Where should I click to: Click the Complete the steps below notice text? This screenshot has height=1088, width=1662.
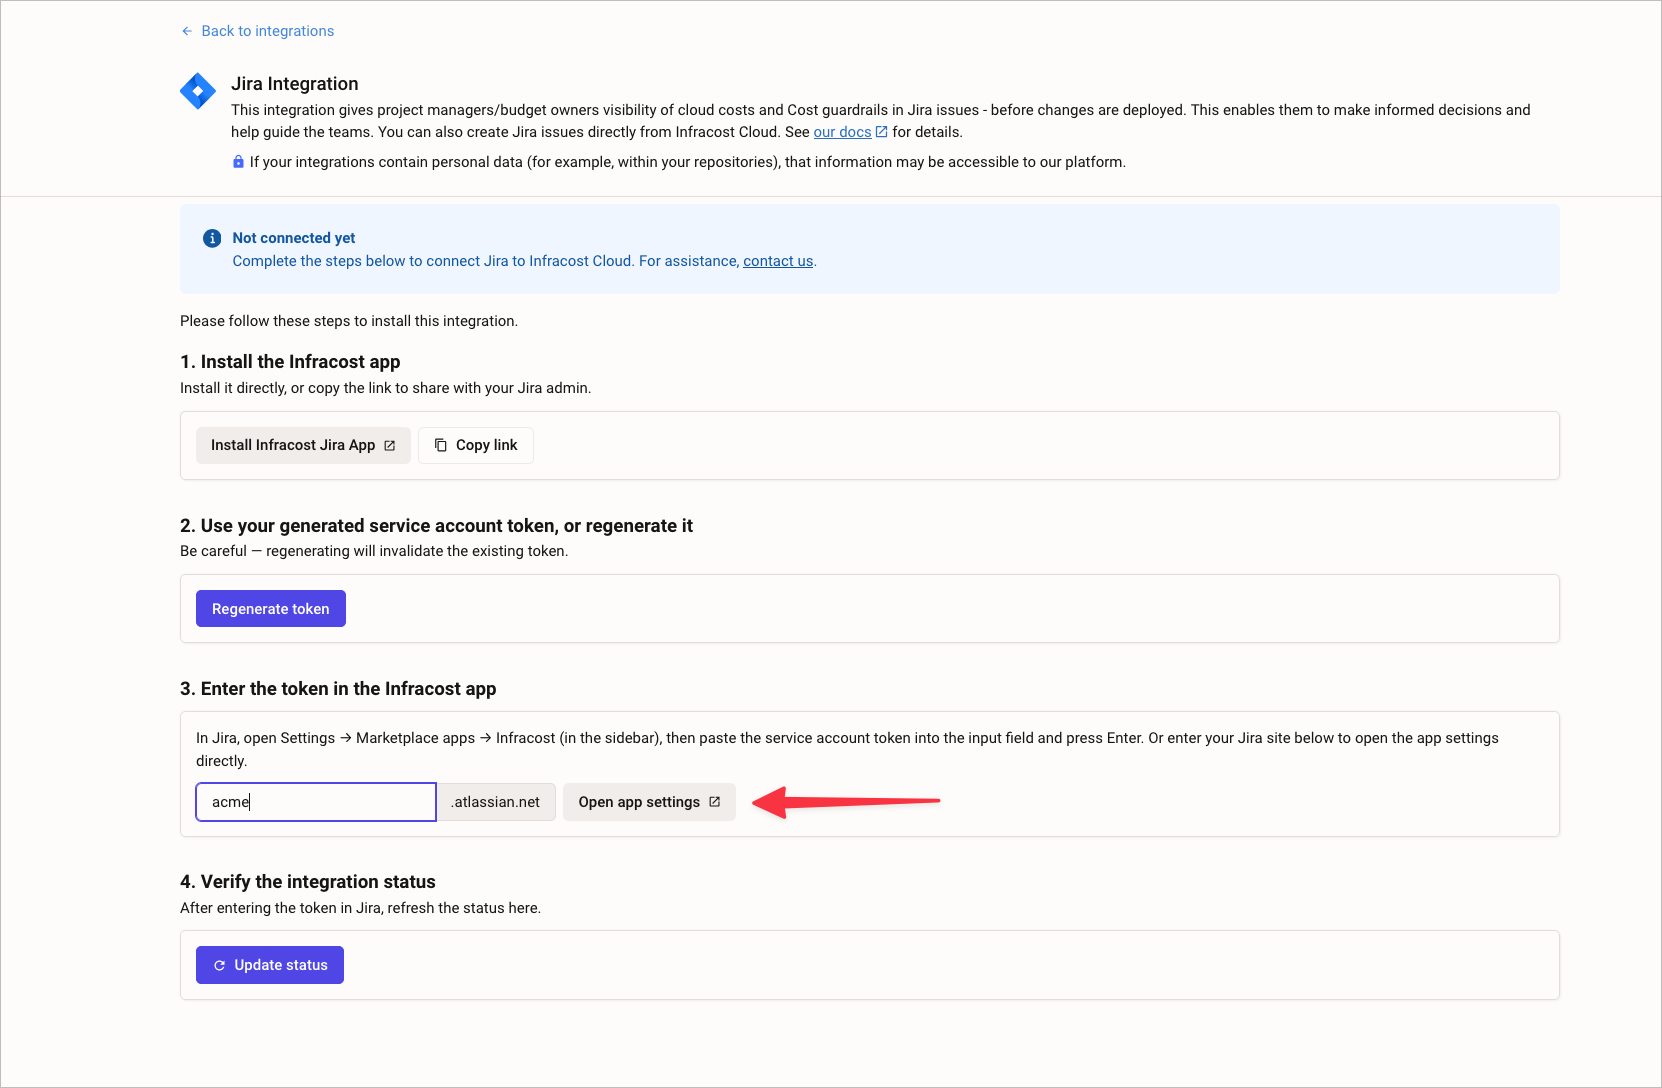pyautogui.click(x=524, y=261)
